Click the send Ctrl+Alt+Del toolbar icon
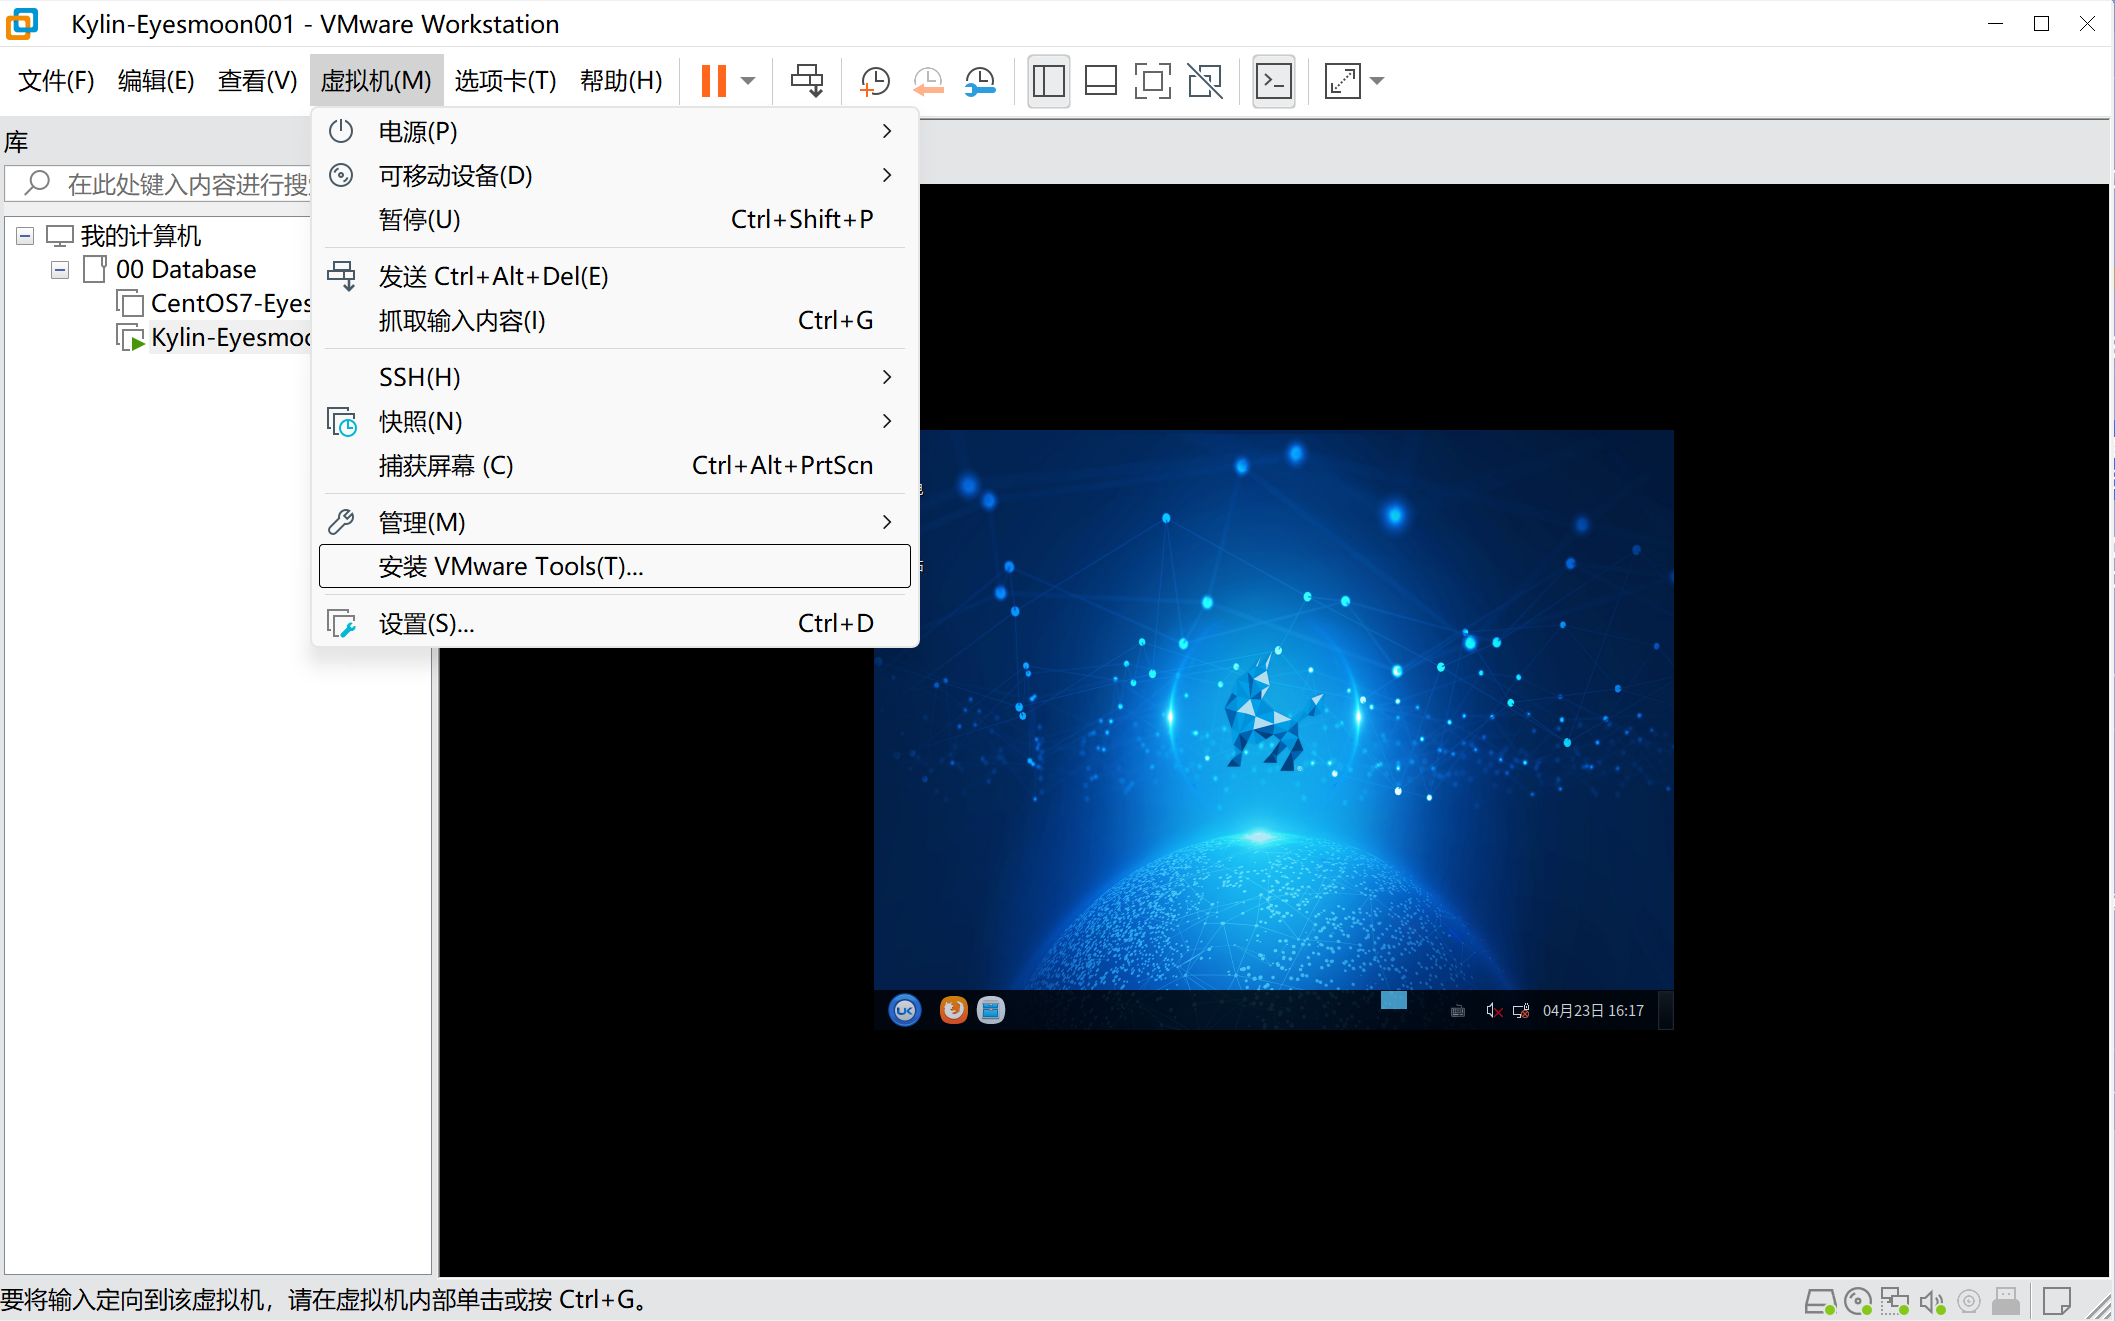The width and height of the screenshot is (2115, 1321). (x=807, y=81)
